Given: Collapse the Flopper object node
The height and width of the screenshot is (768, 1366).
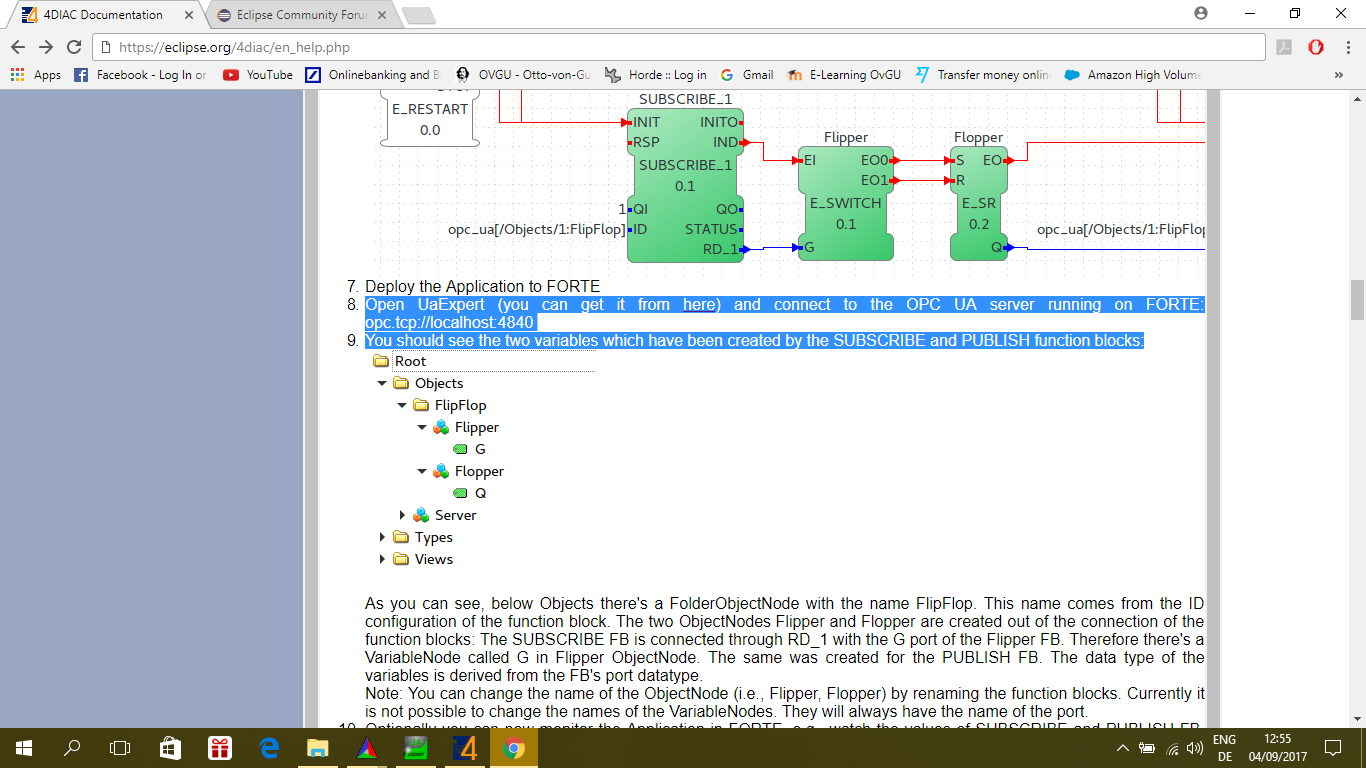Looking at the screenshot, I should [422, 471].
